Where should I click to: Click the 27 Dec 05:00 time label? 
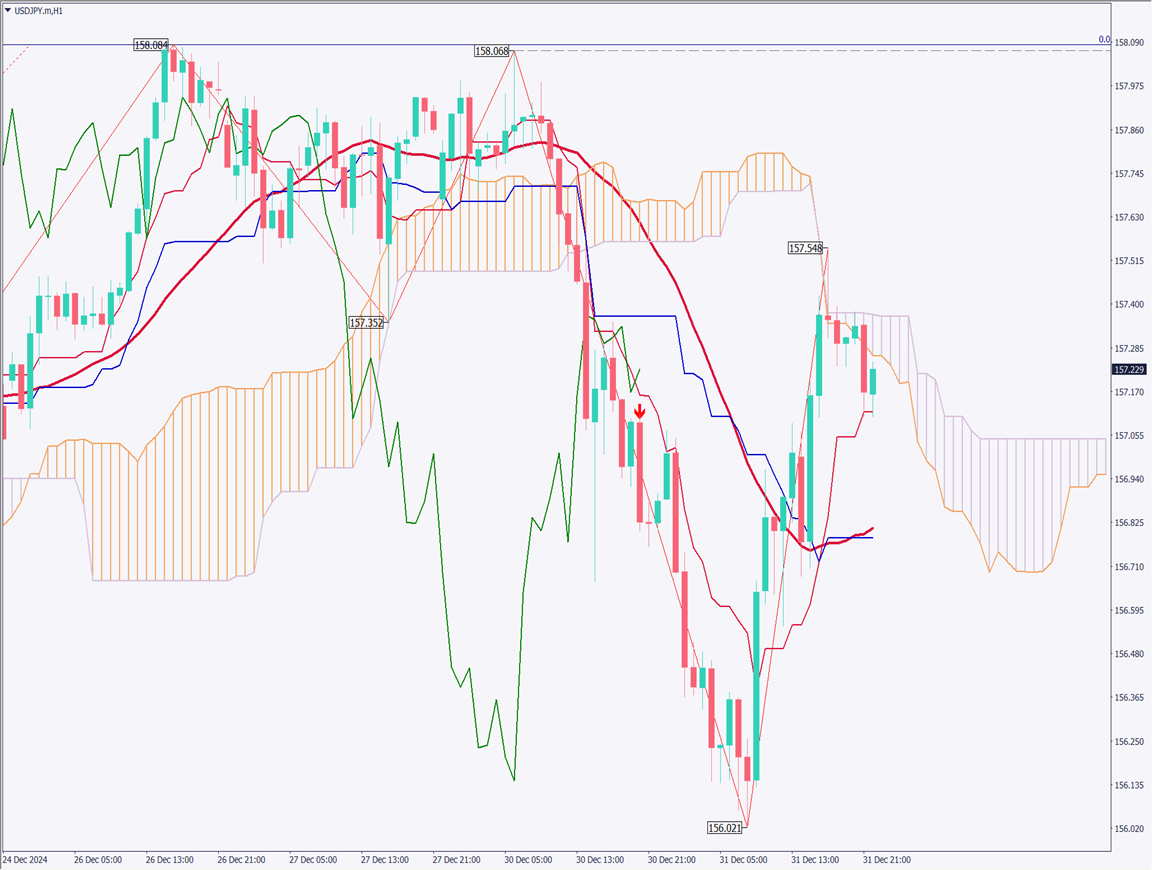(312, 859)
